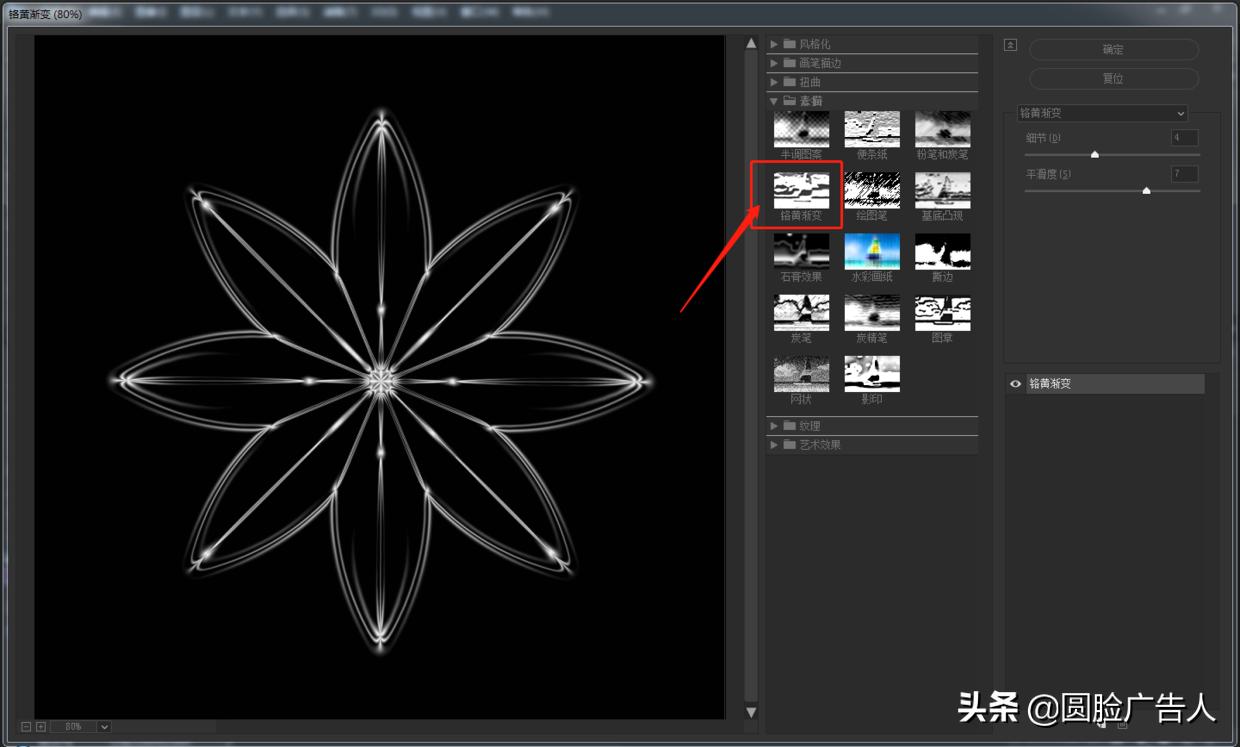1240x747 pixels.
Task: Hide the 铬黄渐变 effect layer eye
Action: point(1016,384)
